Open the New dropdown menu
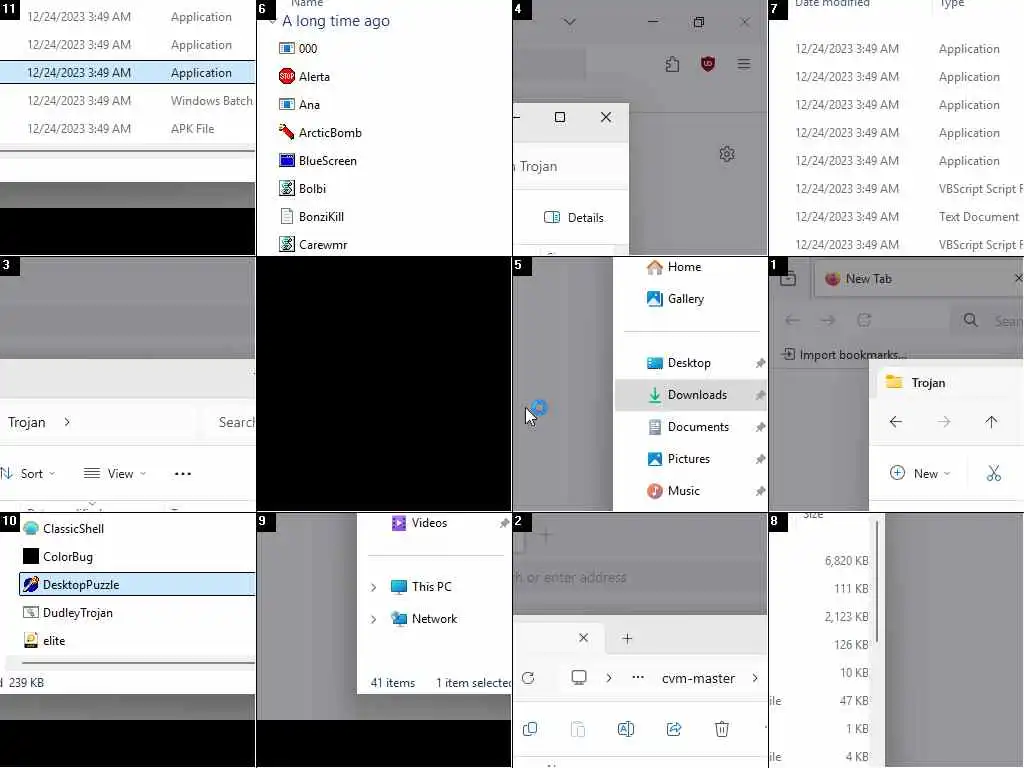1024x768 pixels. 920,473
